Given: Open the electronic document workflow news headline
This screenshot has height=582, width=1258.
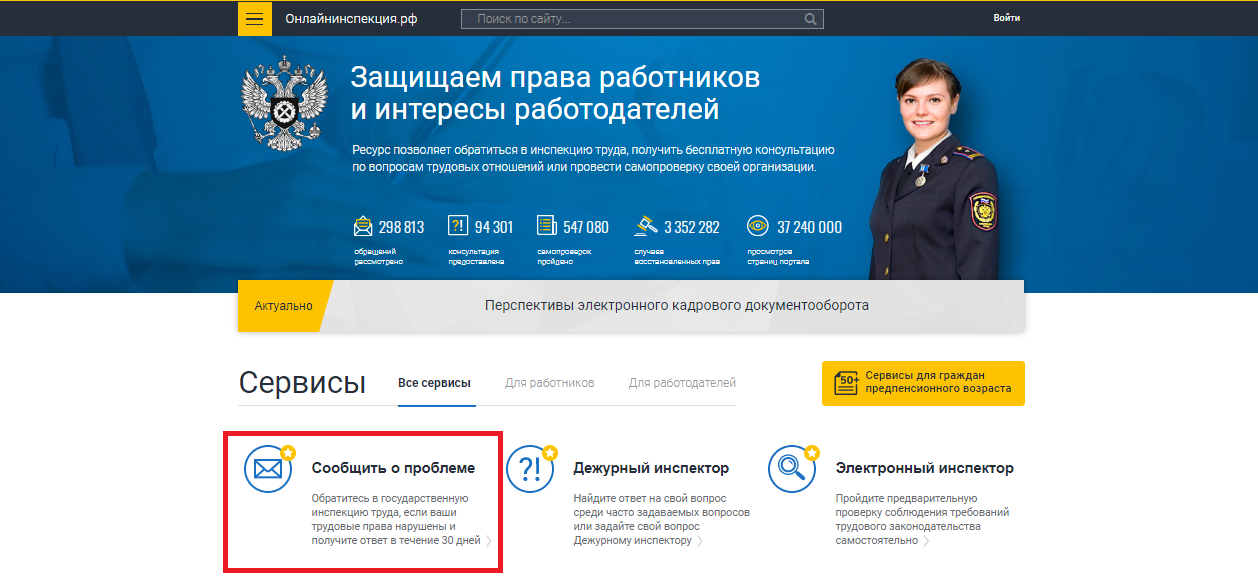Looking at the screenshot, I should click(676, 306).
